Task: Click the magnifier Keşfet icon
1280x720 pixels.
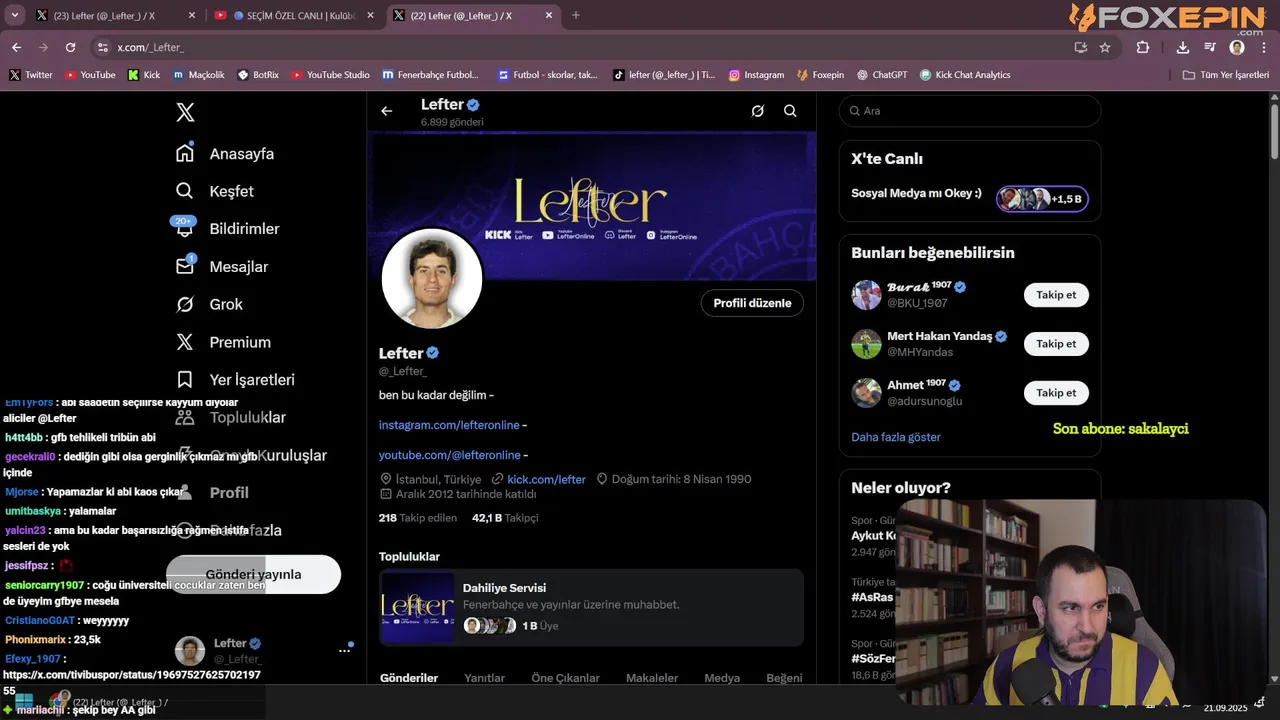Action: [x=184, y=191]
